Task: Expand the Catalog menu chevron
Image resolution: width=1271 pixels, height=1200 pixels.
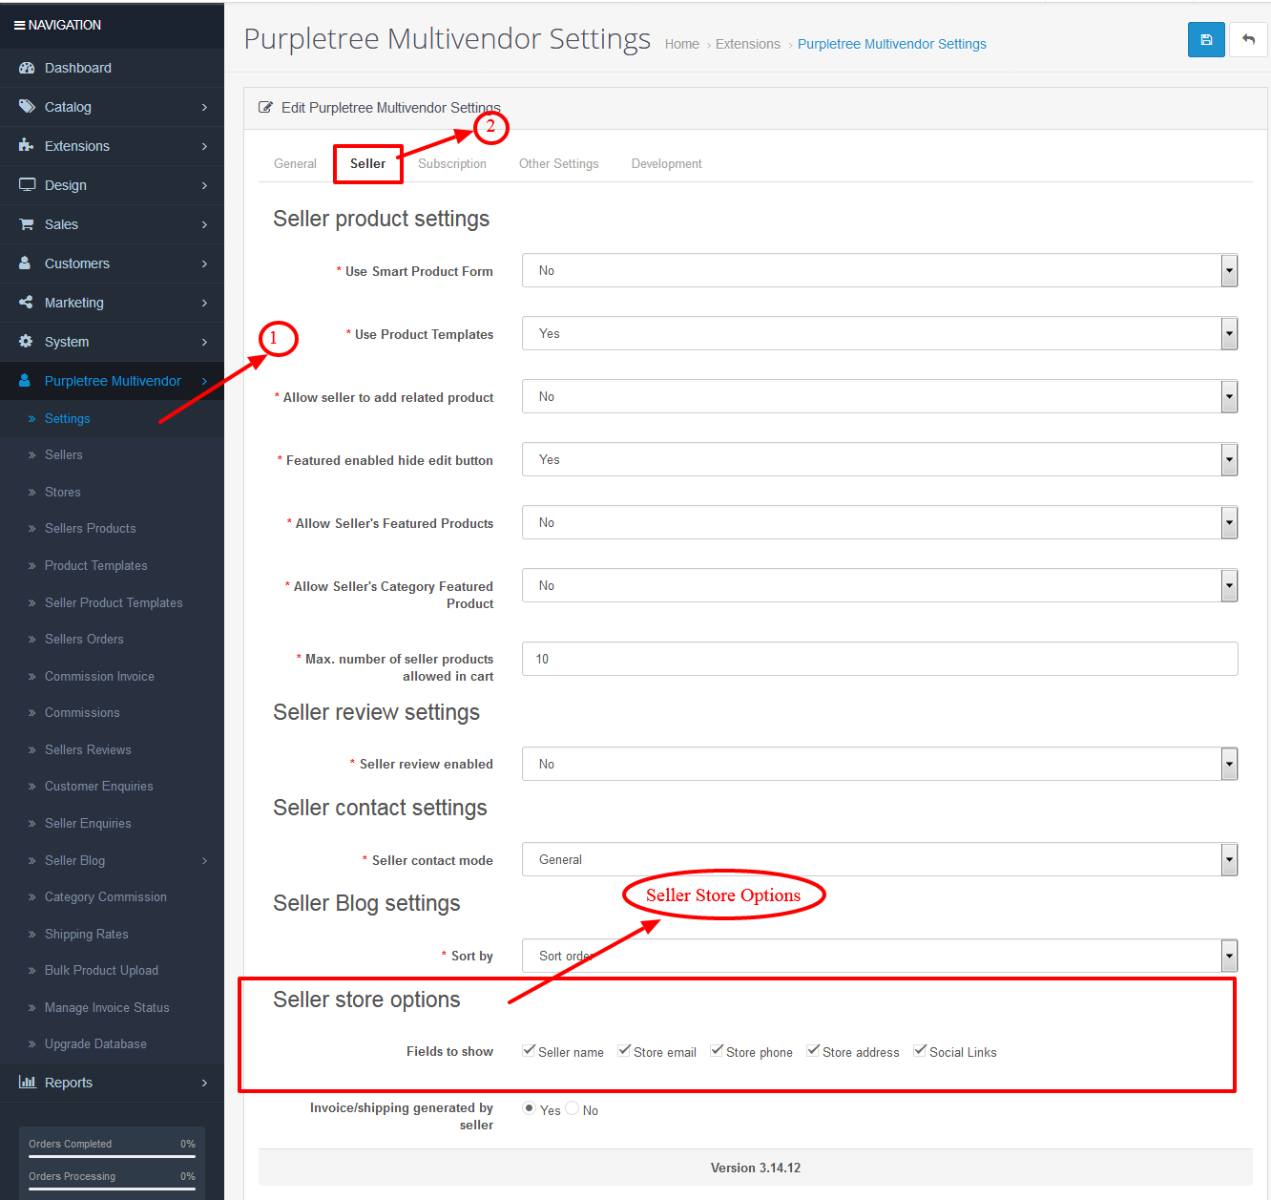Action: tap(204, 107)
